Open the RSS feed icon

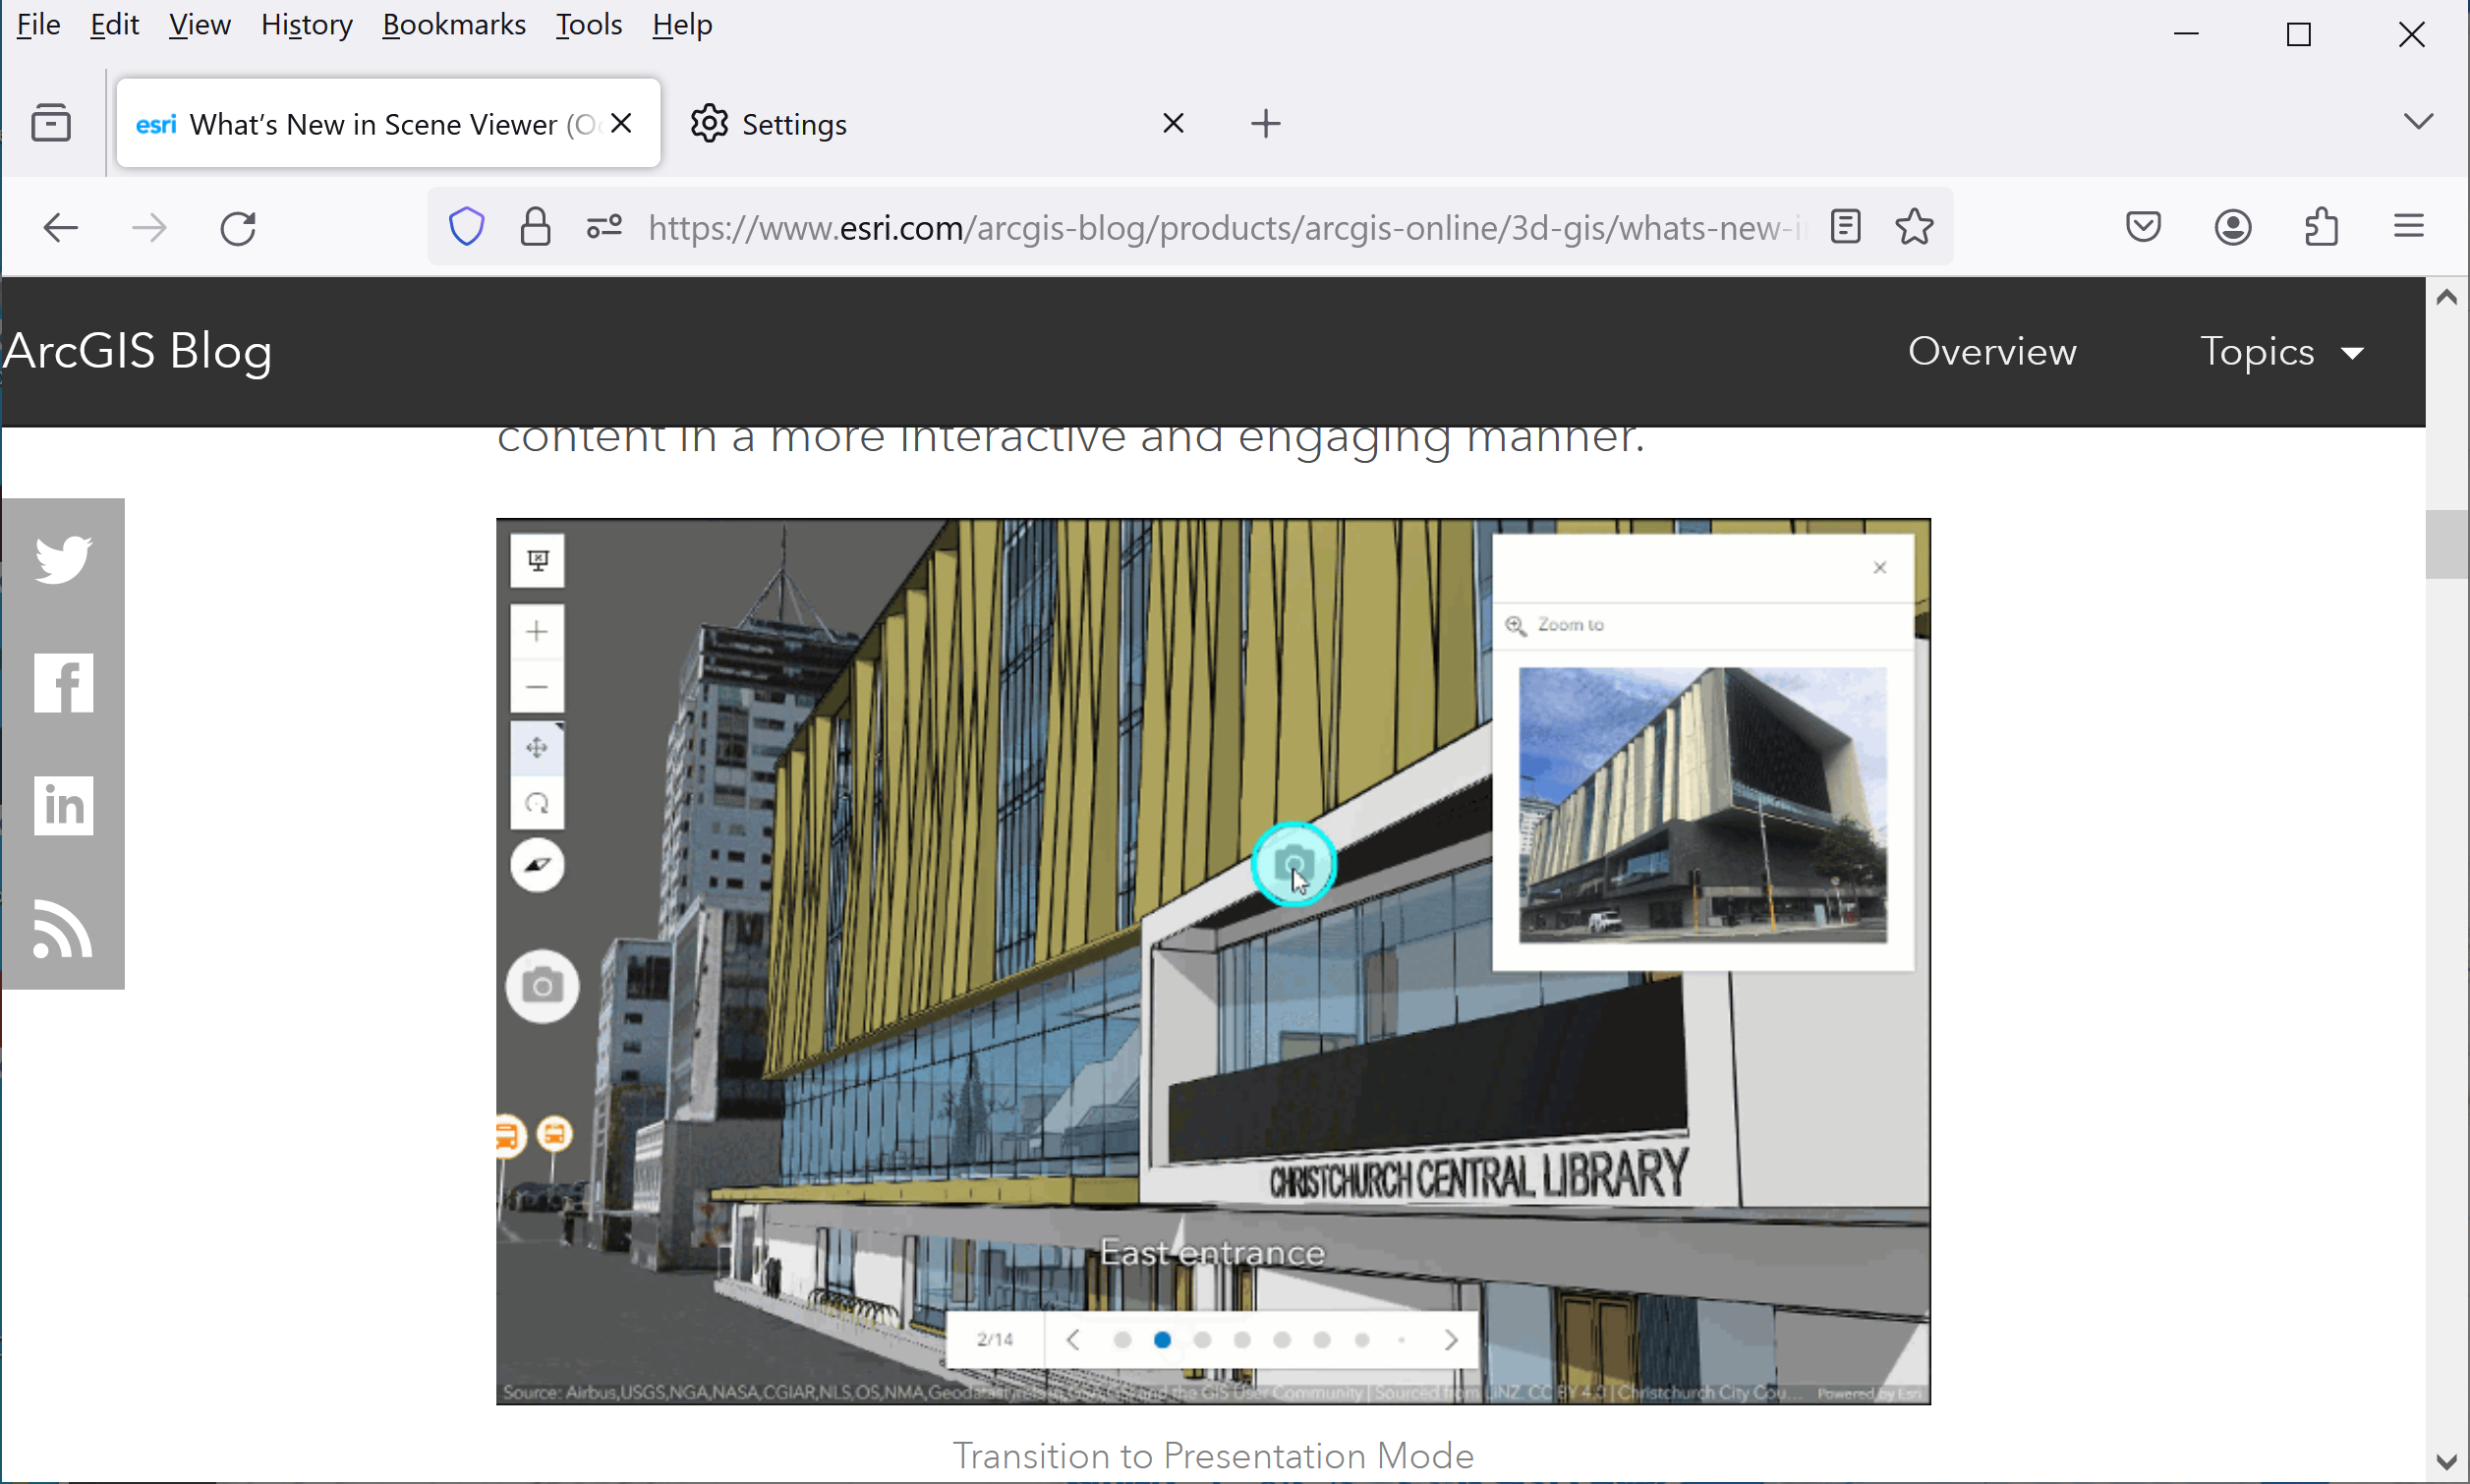63,929
